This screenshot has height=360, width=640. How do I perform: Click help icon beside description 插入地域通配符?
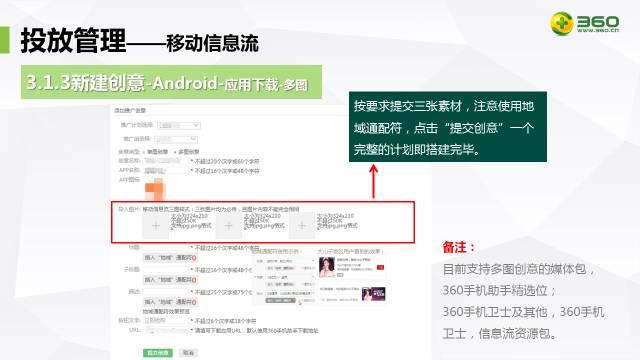coord(194,302)
